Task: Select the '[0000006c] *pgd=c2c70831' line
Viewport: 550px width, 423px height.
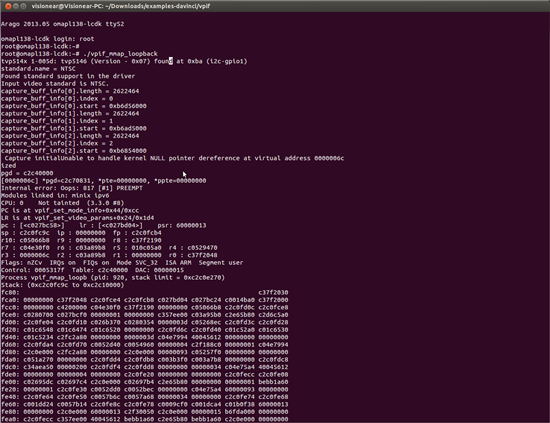Action: coord(103,181)
